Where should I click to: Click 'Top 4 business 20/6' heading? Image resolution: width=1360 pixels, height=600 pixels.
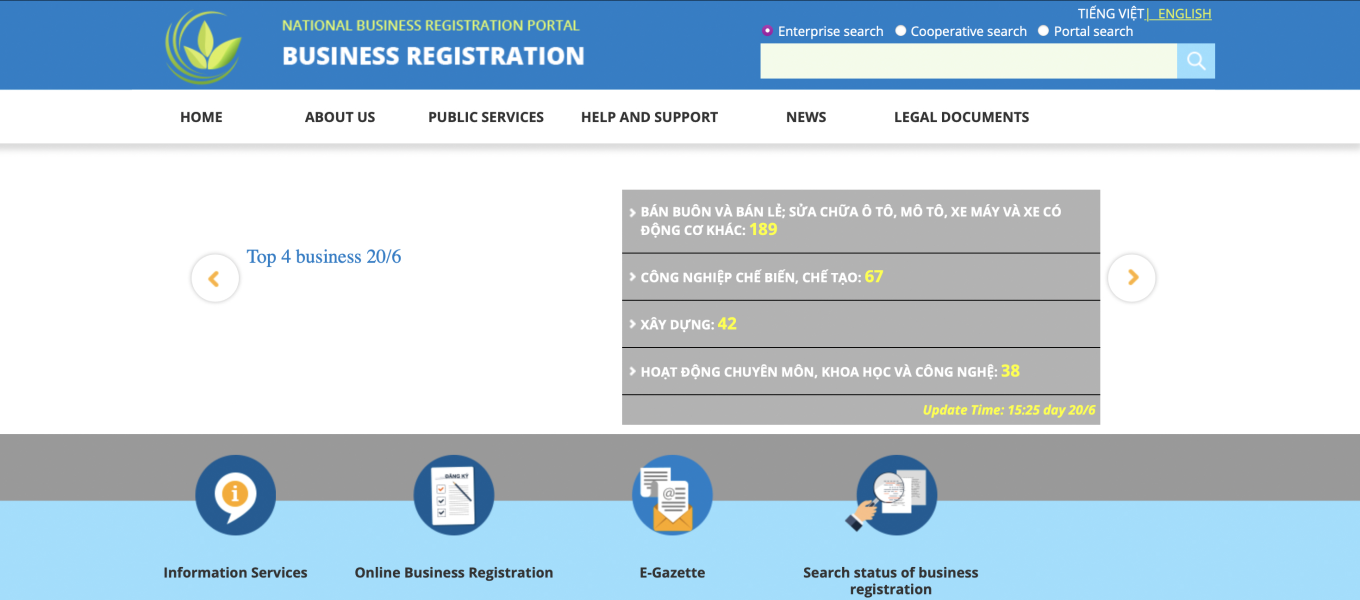324,257
